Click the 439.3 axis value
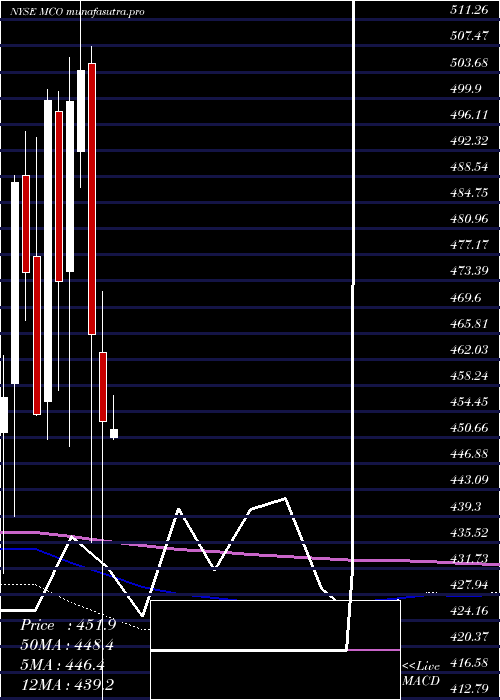500x700 pixels. point(465,506)
